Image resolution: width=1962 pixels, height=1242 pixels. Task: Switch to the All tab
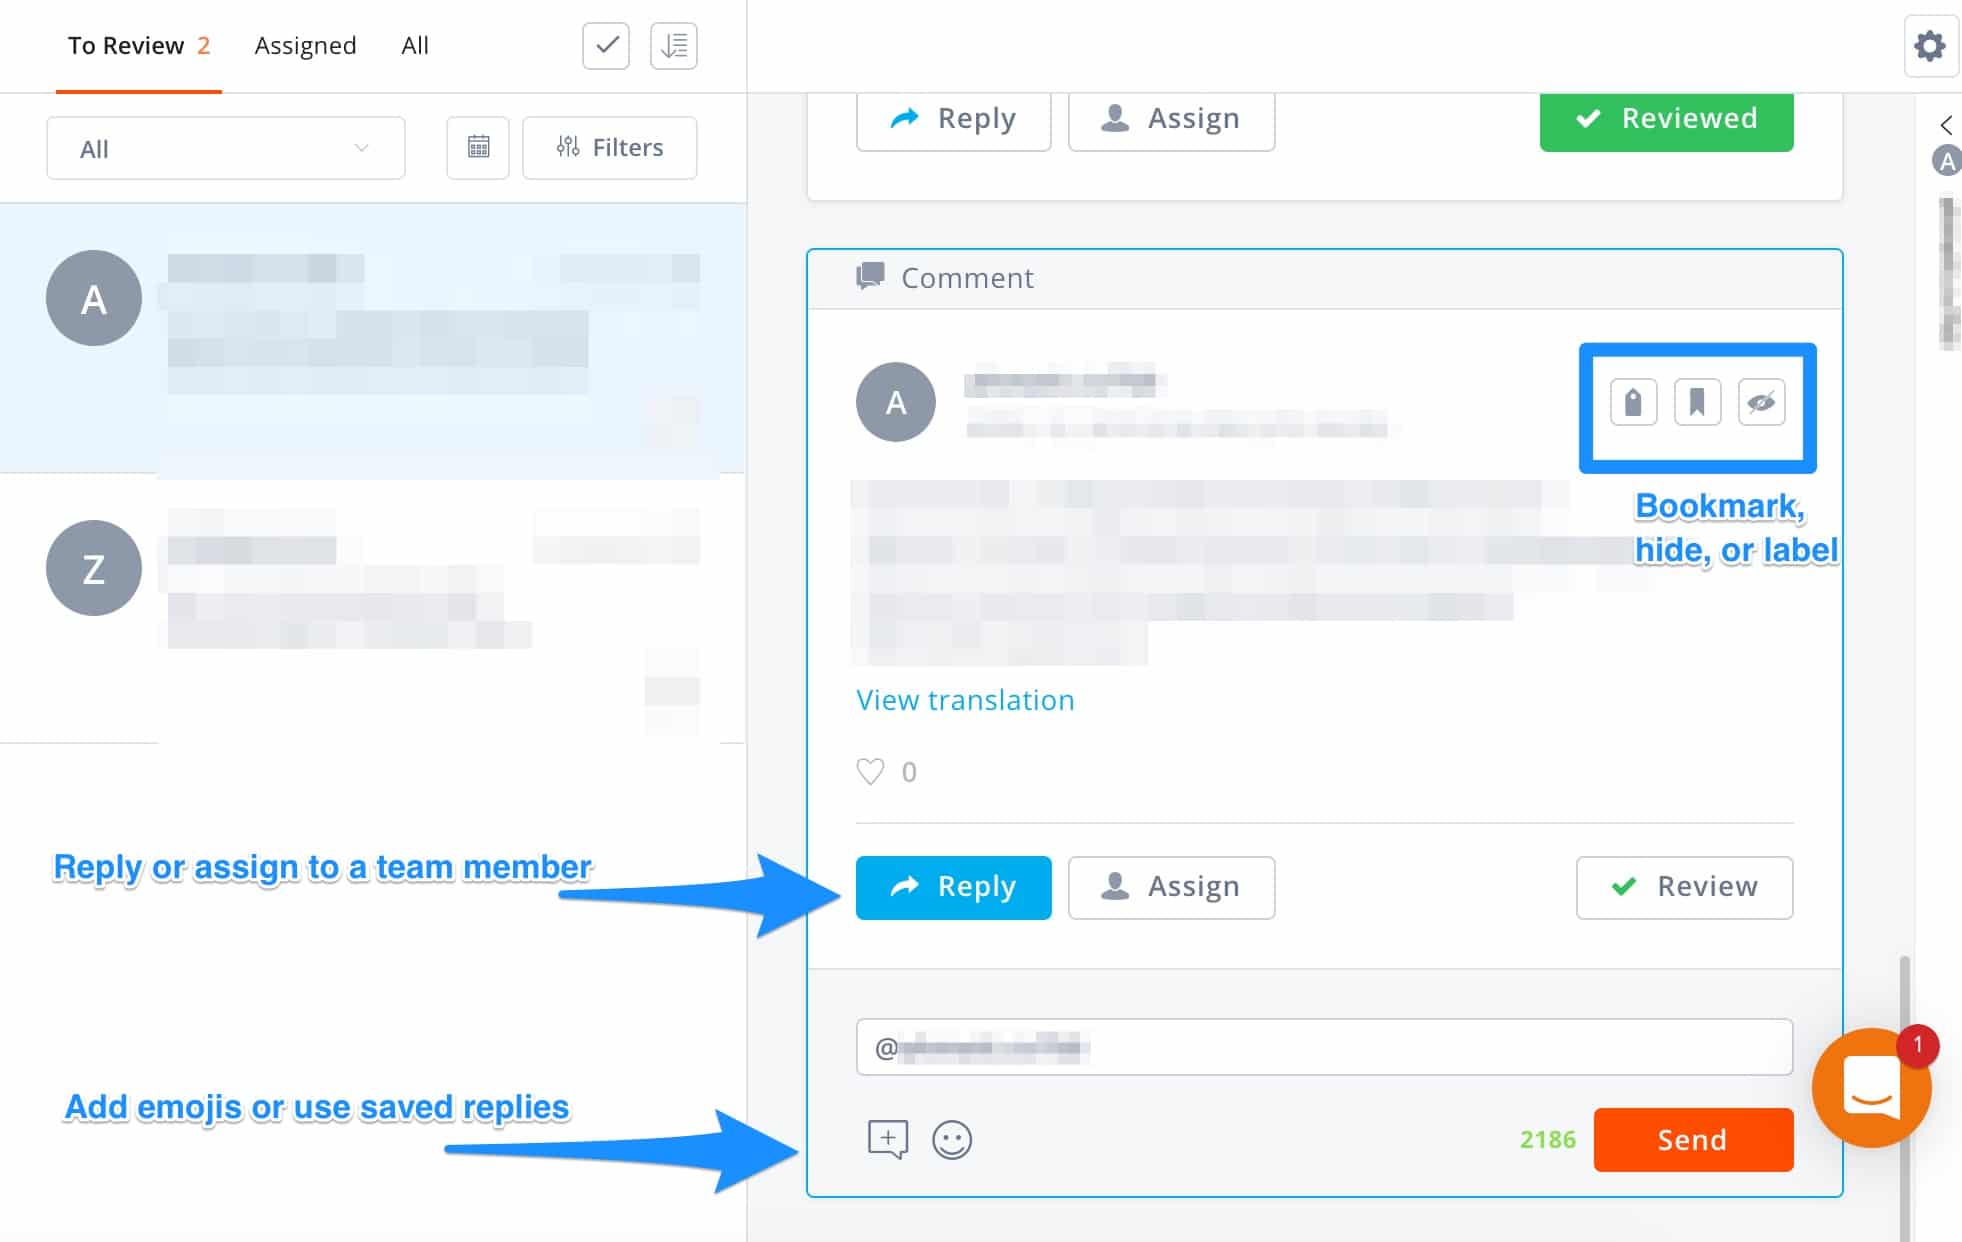(415, 46)
